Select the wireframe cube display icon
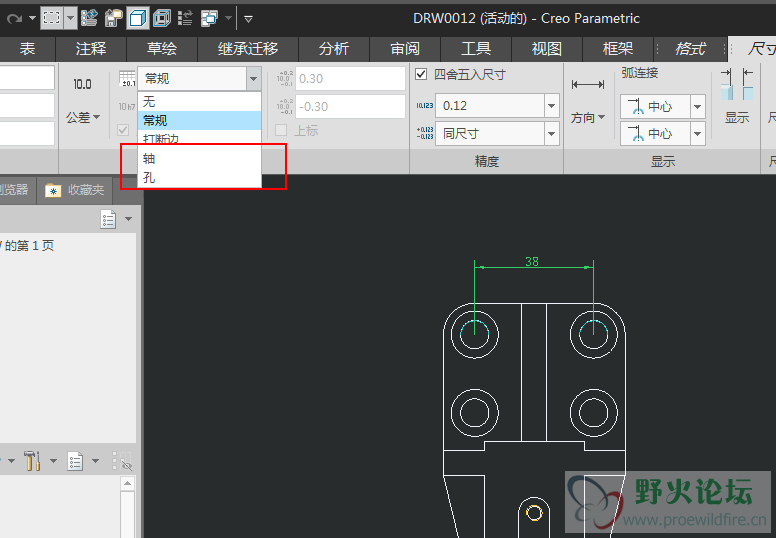The height and width of the screenshot is (538, 776). [161, 19]
